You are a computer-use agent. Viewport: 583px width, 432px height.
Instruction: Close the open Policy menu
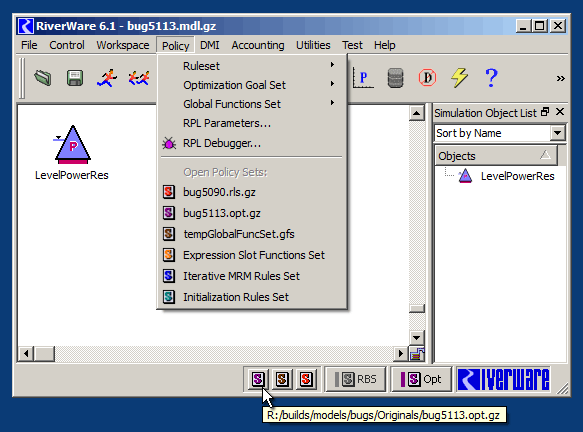(x=175, y=46)
